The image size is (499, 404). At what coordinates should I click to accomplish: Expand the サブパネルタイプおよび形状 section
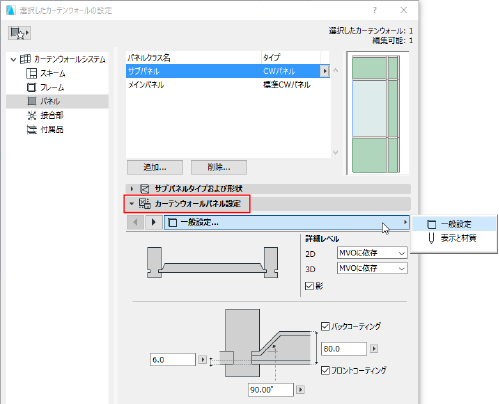point(132,189)
